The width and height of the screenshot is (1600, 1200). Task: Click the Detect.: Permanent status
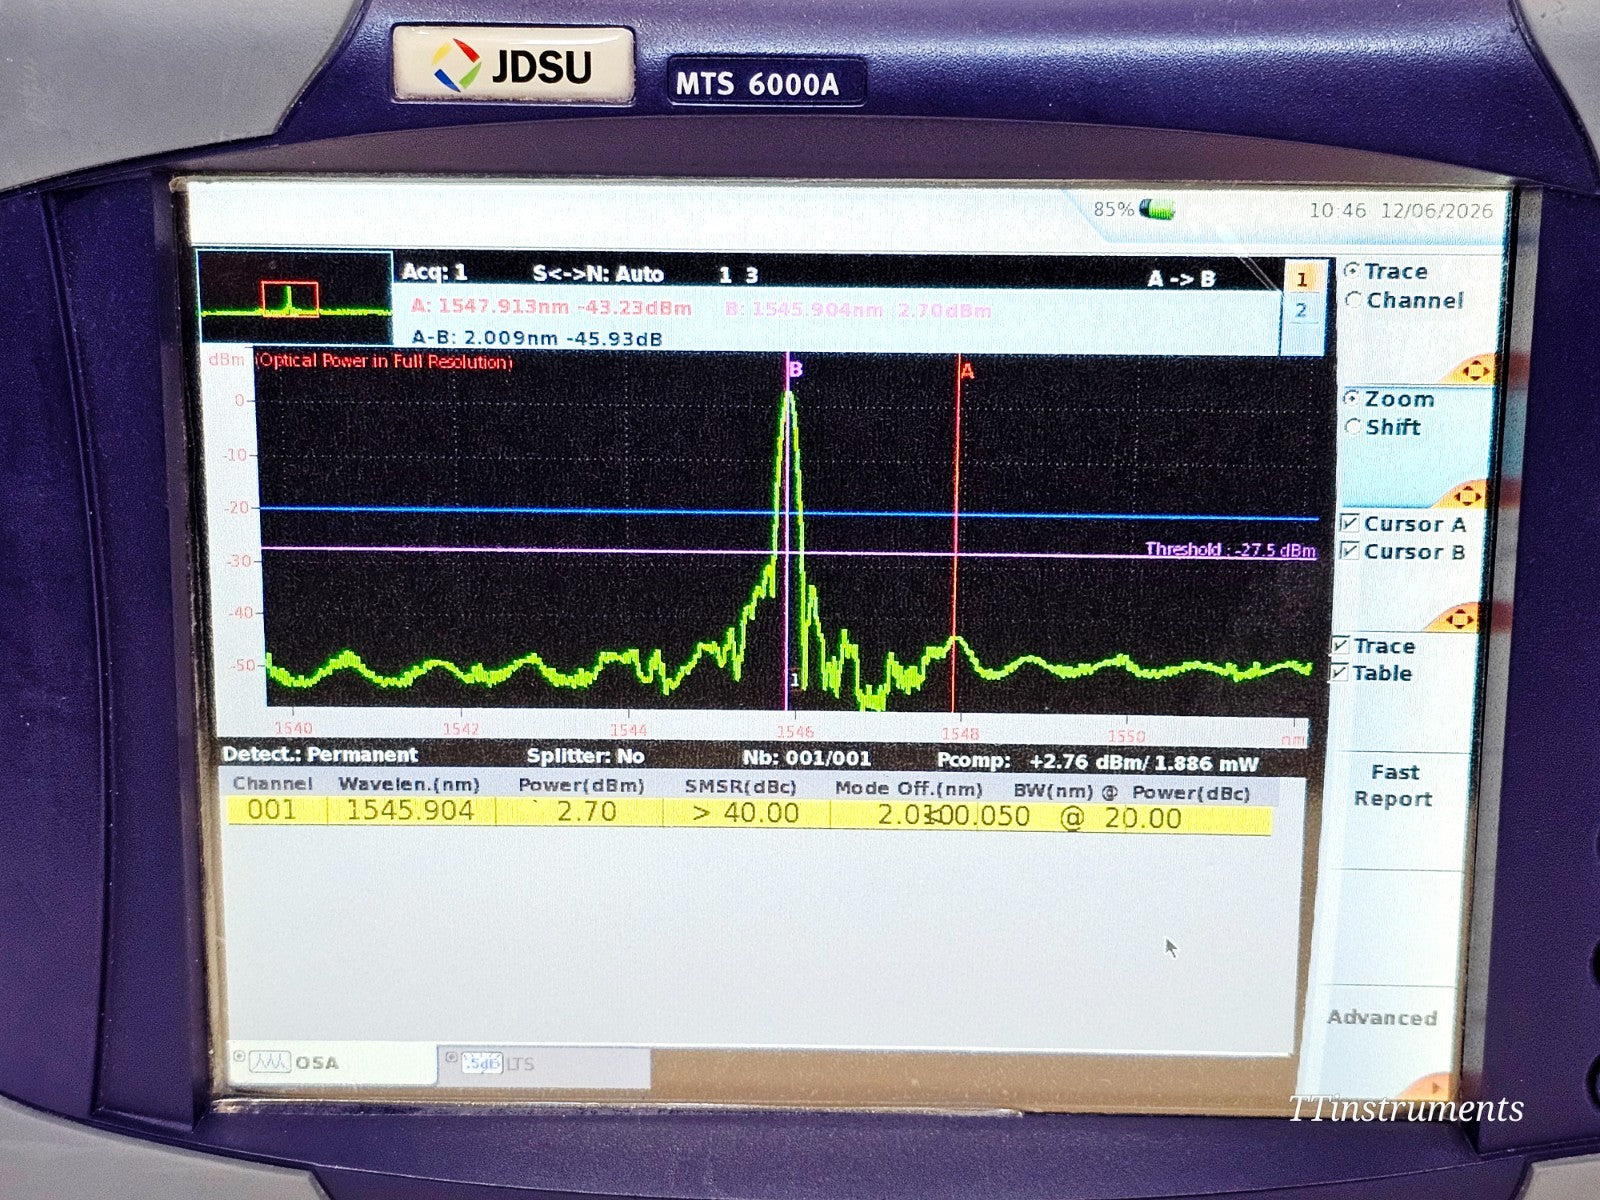(x=320, y=755)
